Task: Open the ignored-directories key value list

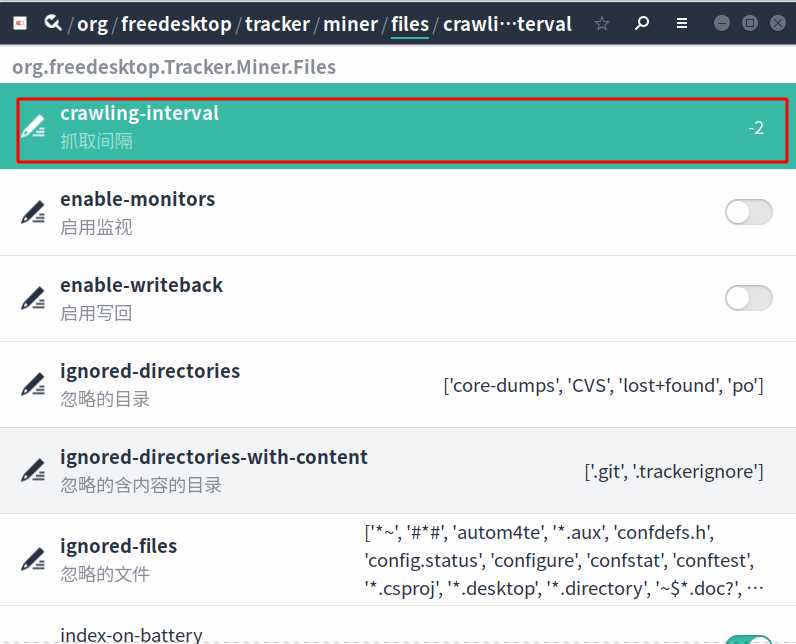Action: coord(603,385)
